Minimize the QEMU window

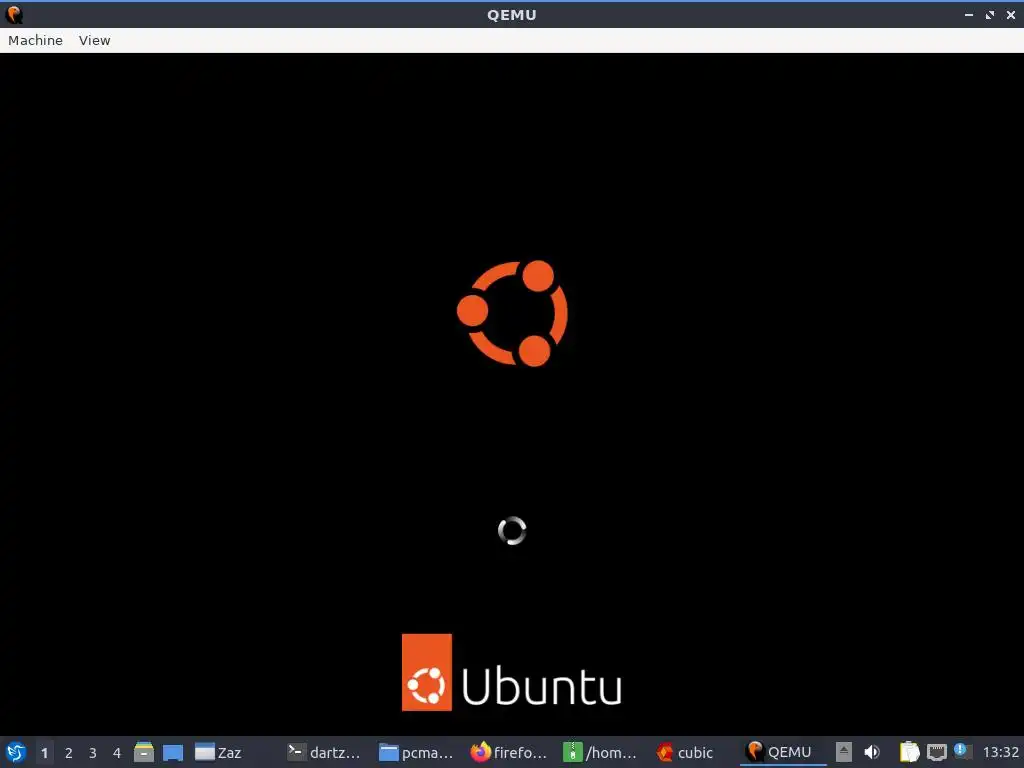click(968, 14)
